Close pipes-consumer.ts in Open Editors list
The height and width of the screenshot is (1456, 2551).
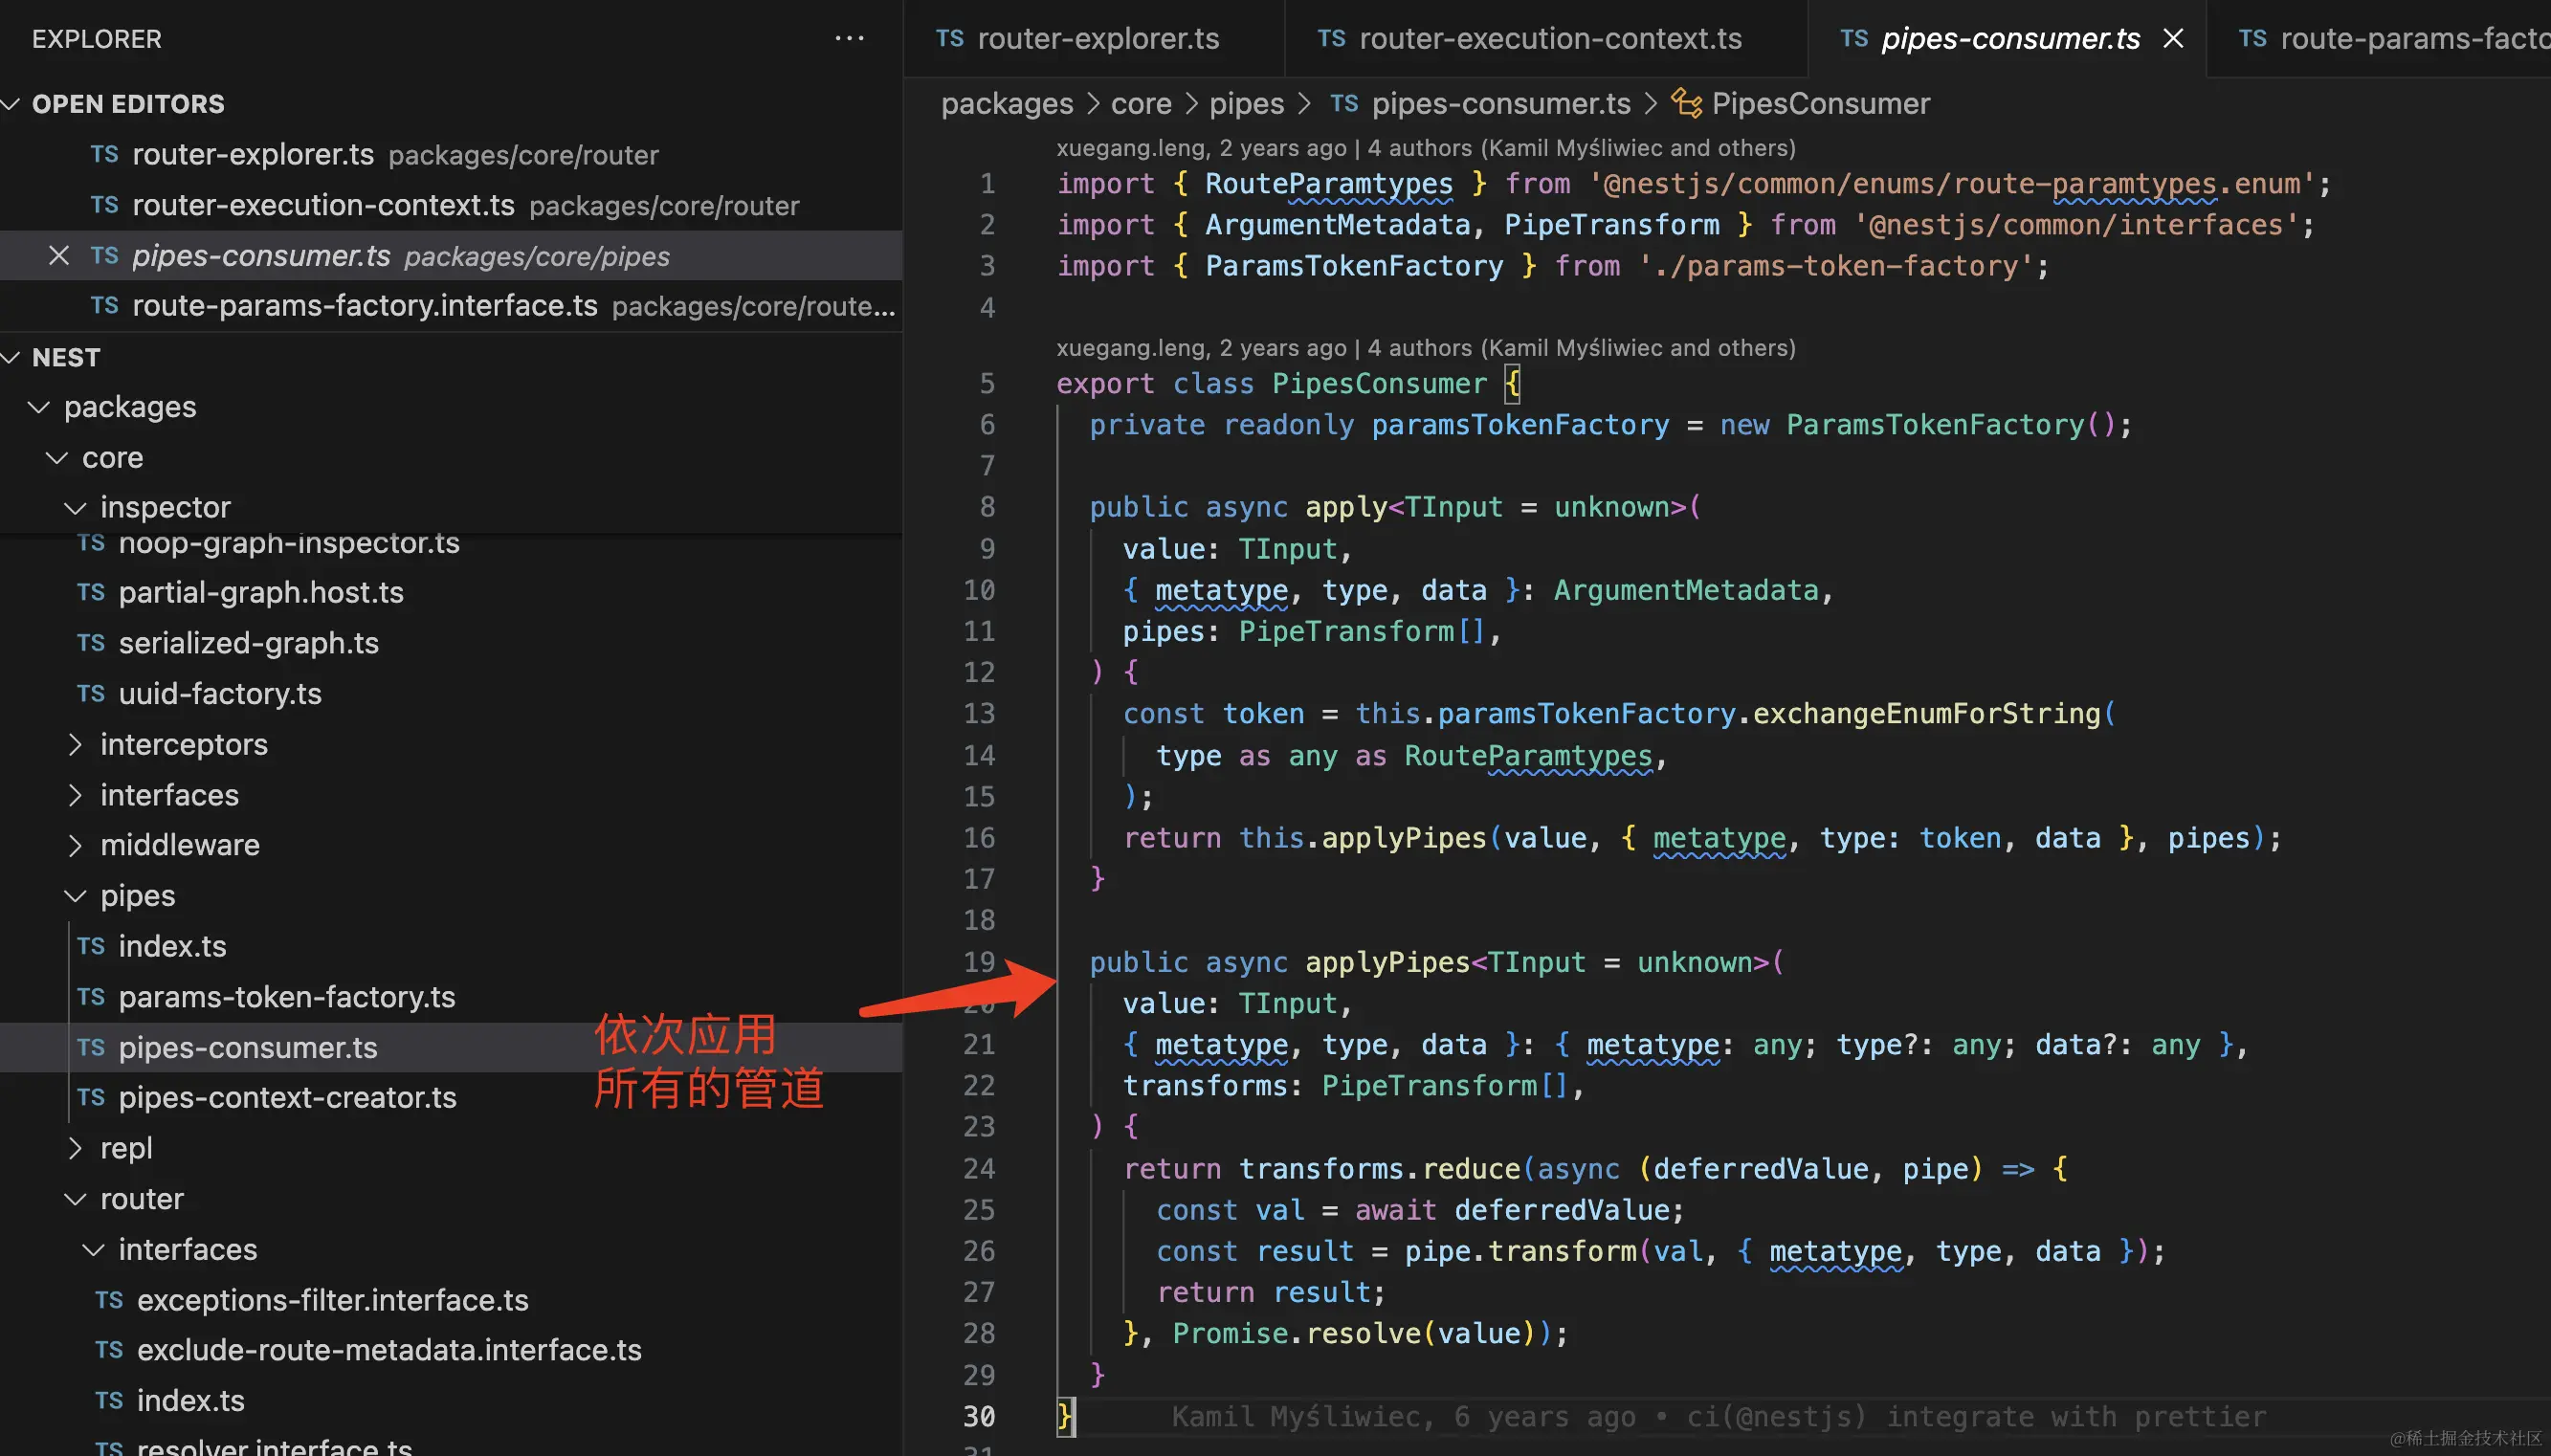point(59,256)
